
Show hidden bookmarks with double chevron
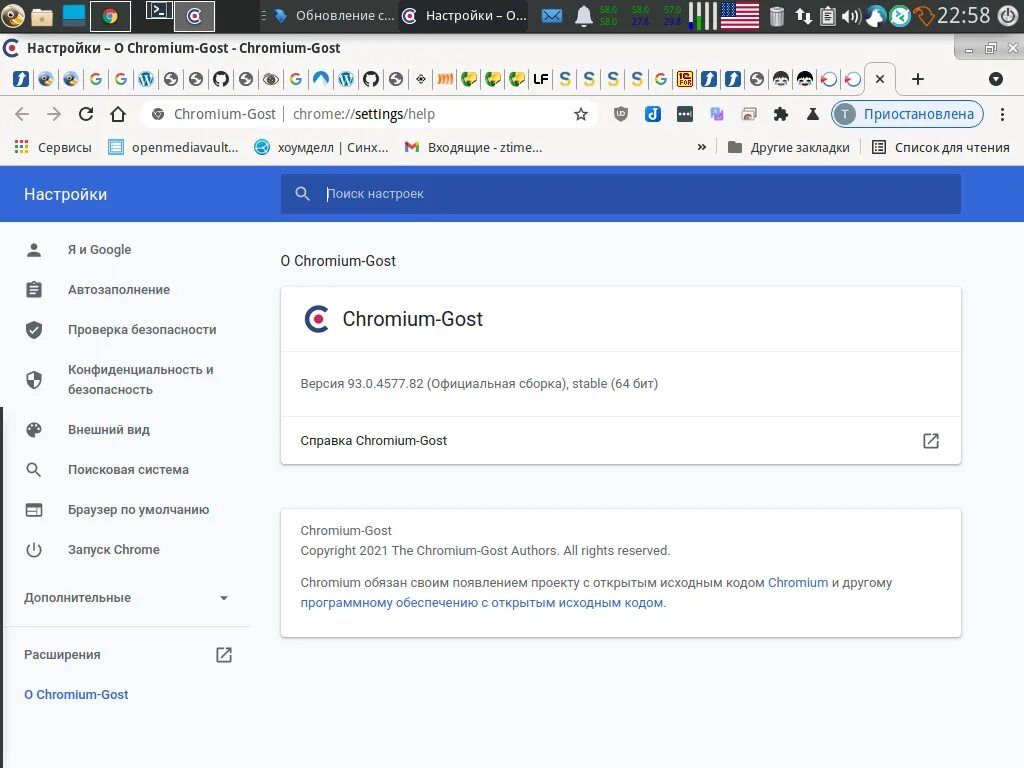tap(701, 147)
